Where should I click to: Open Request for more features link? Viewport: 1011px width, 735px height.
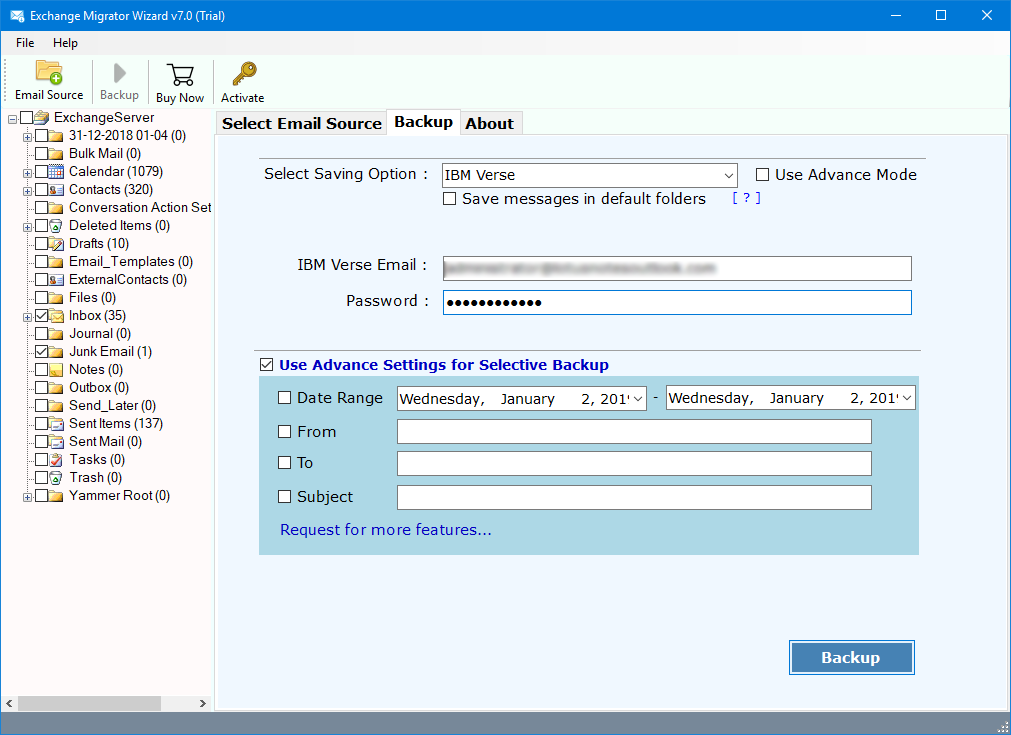[x=386, y=529]
